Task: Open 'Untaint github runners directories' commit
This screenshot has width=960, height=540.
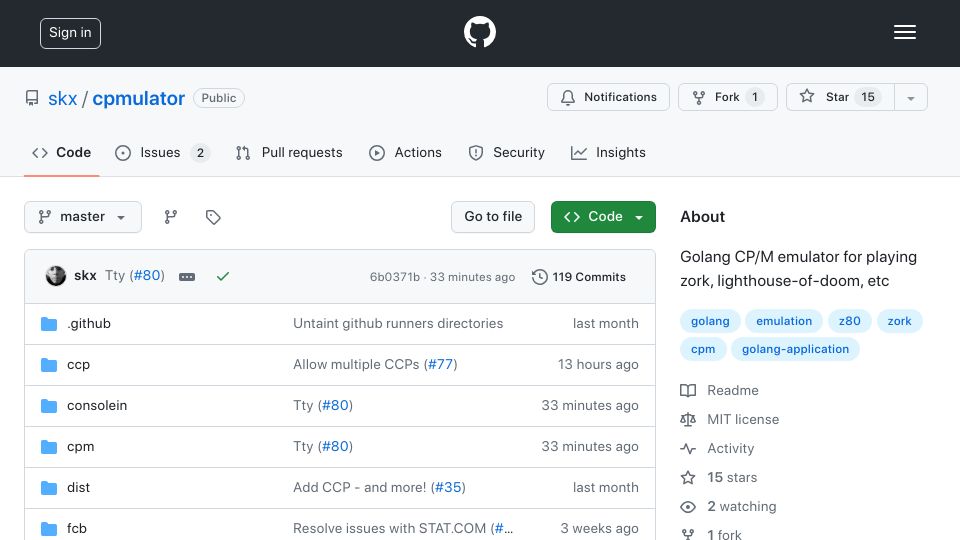Action: [x=398, y=323]
